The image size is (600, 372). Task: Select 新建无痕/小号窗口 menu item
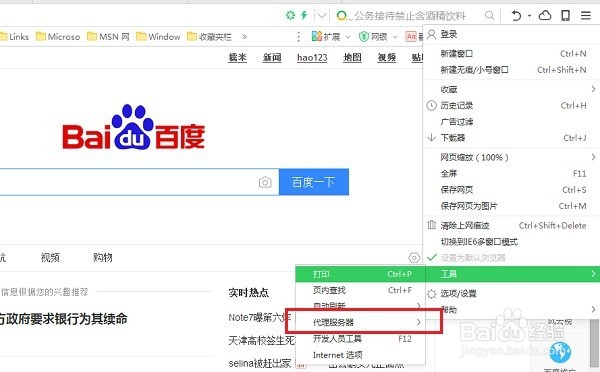(511, 70)
